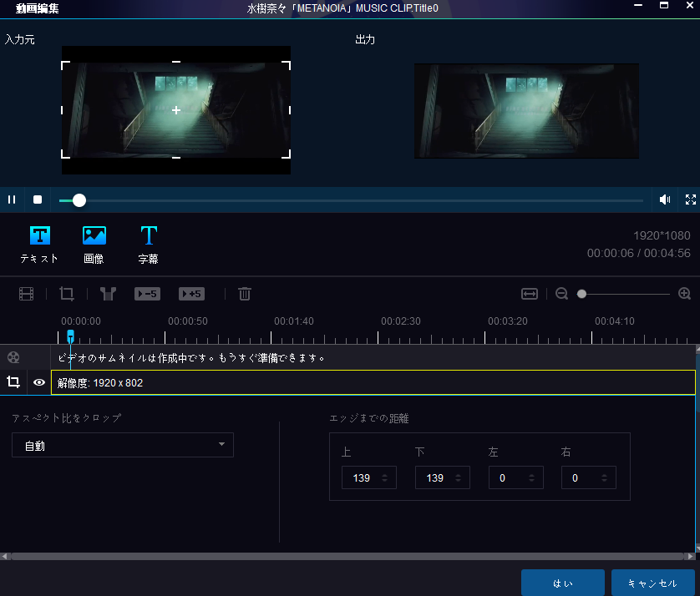Screen dimensions: 700x596
Task: Toggle crop track visibility eye
Action: pos(39,382)
